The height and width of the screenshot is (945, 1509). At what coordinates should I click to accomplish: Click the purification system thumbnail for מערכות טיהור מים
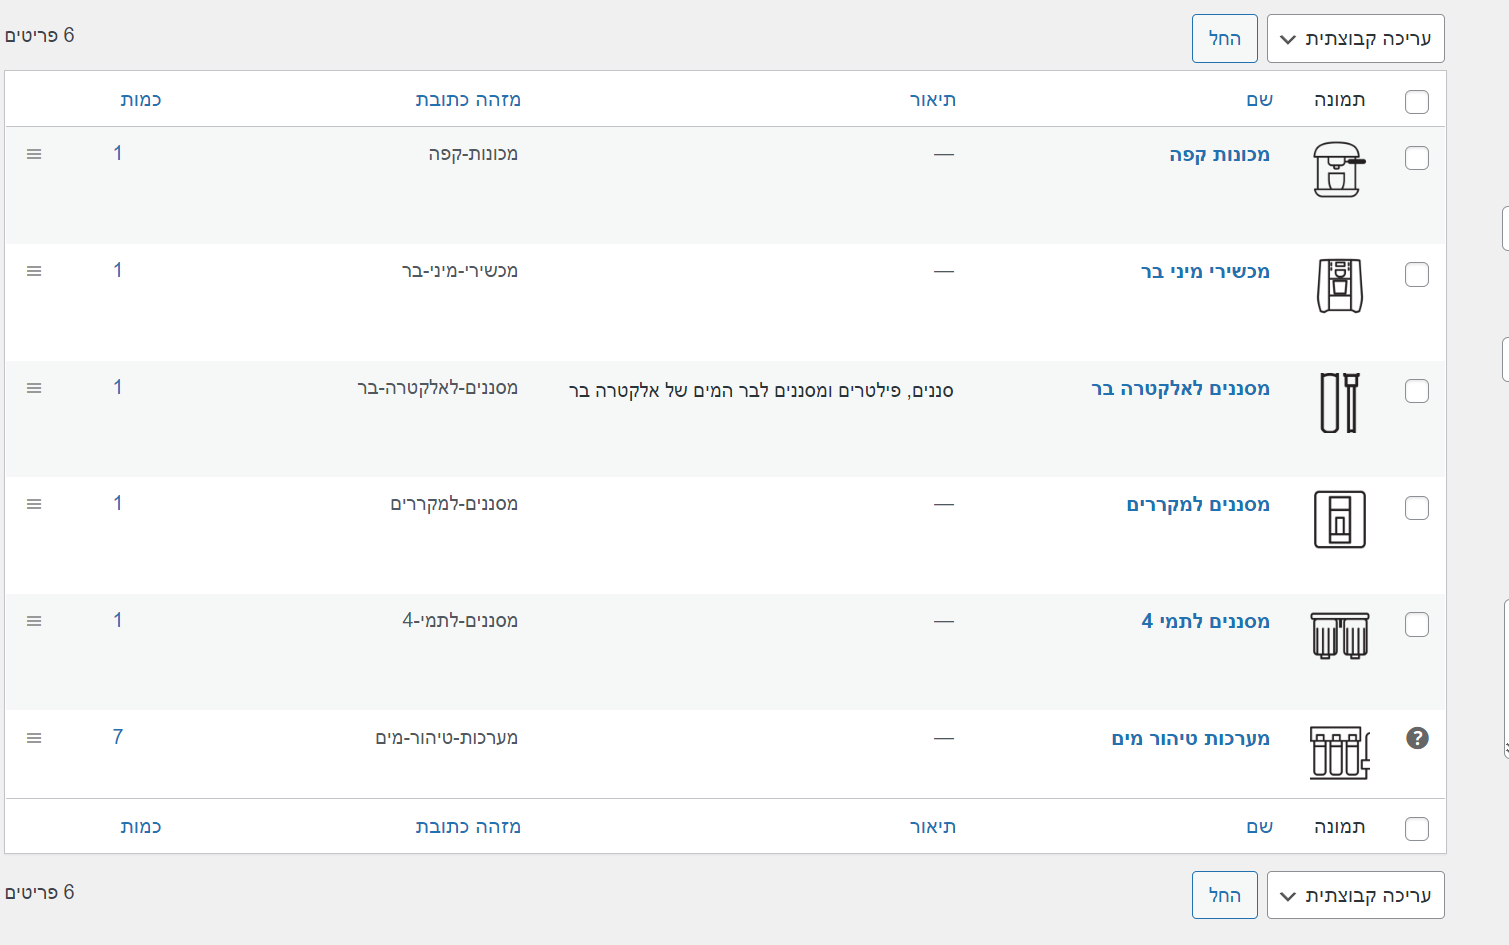1339,752
